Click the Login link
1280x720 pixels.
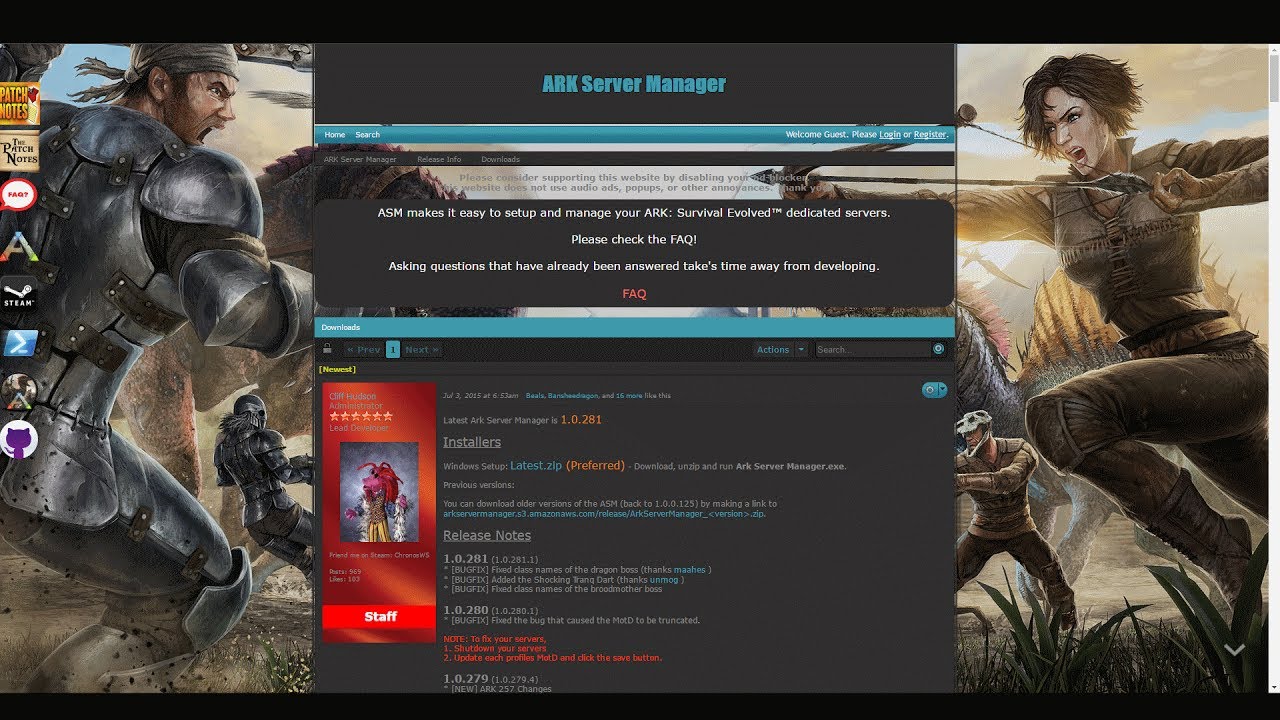(890, 134)
